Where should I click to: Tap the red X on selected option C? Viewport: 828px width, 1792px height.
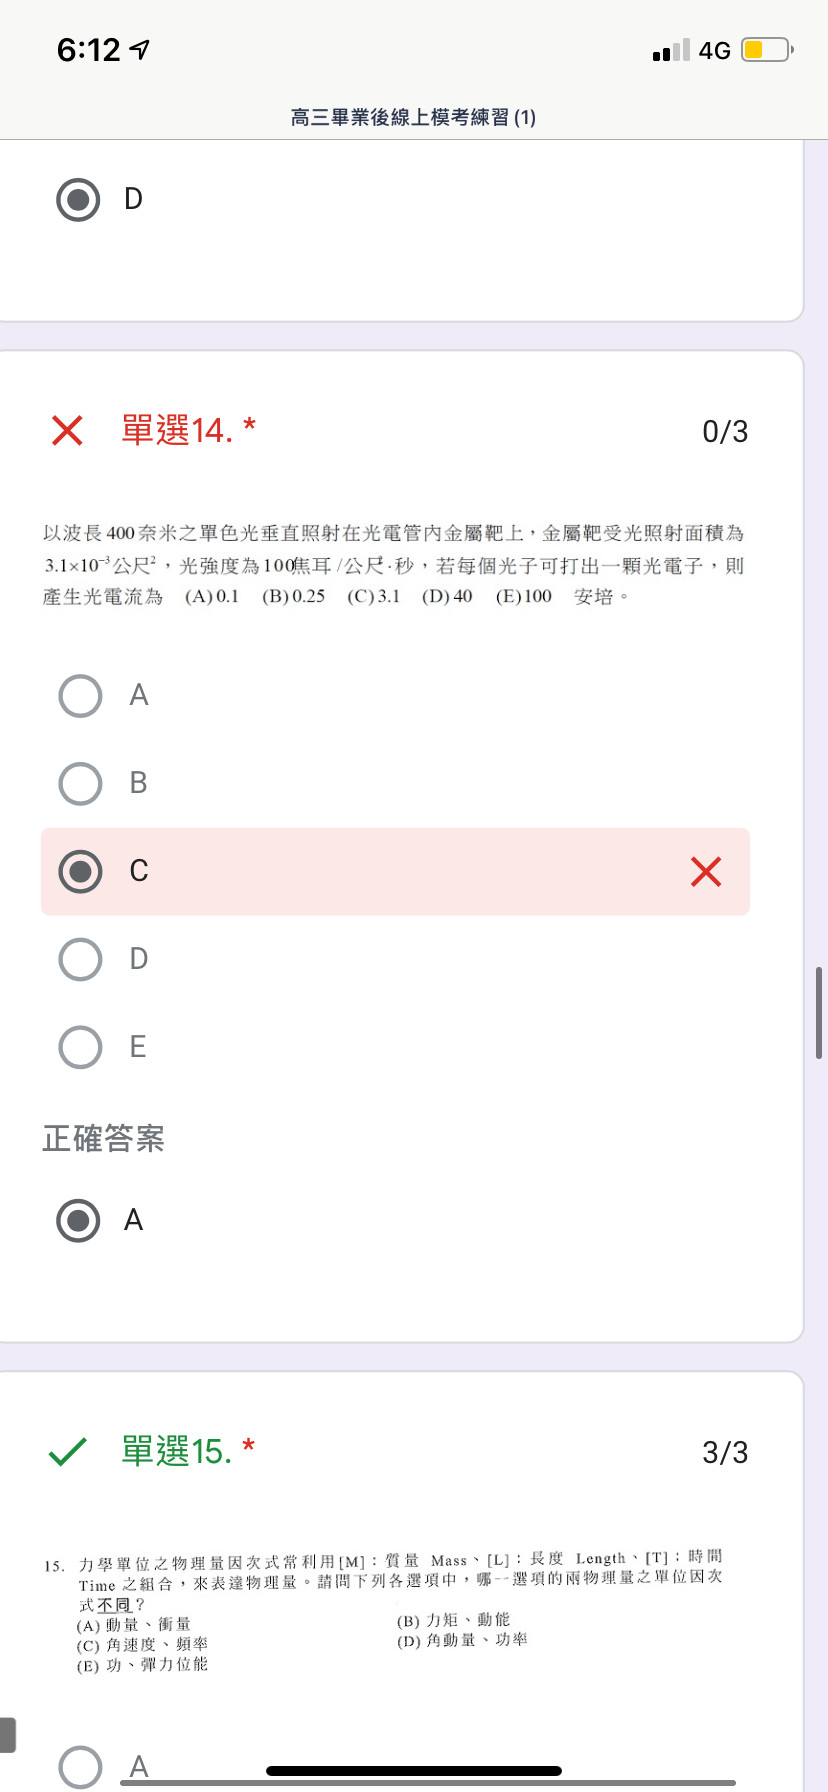click(x=706, y=872)
